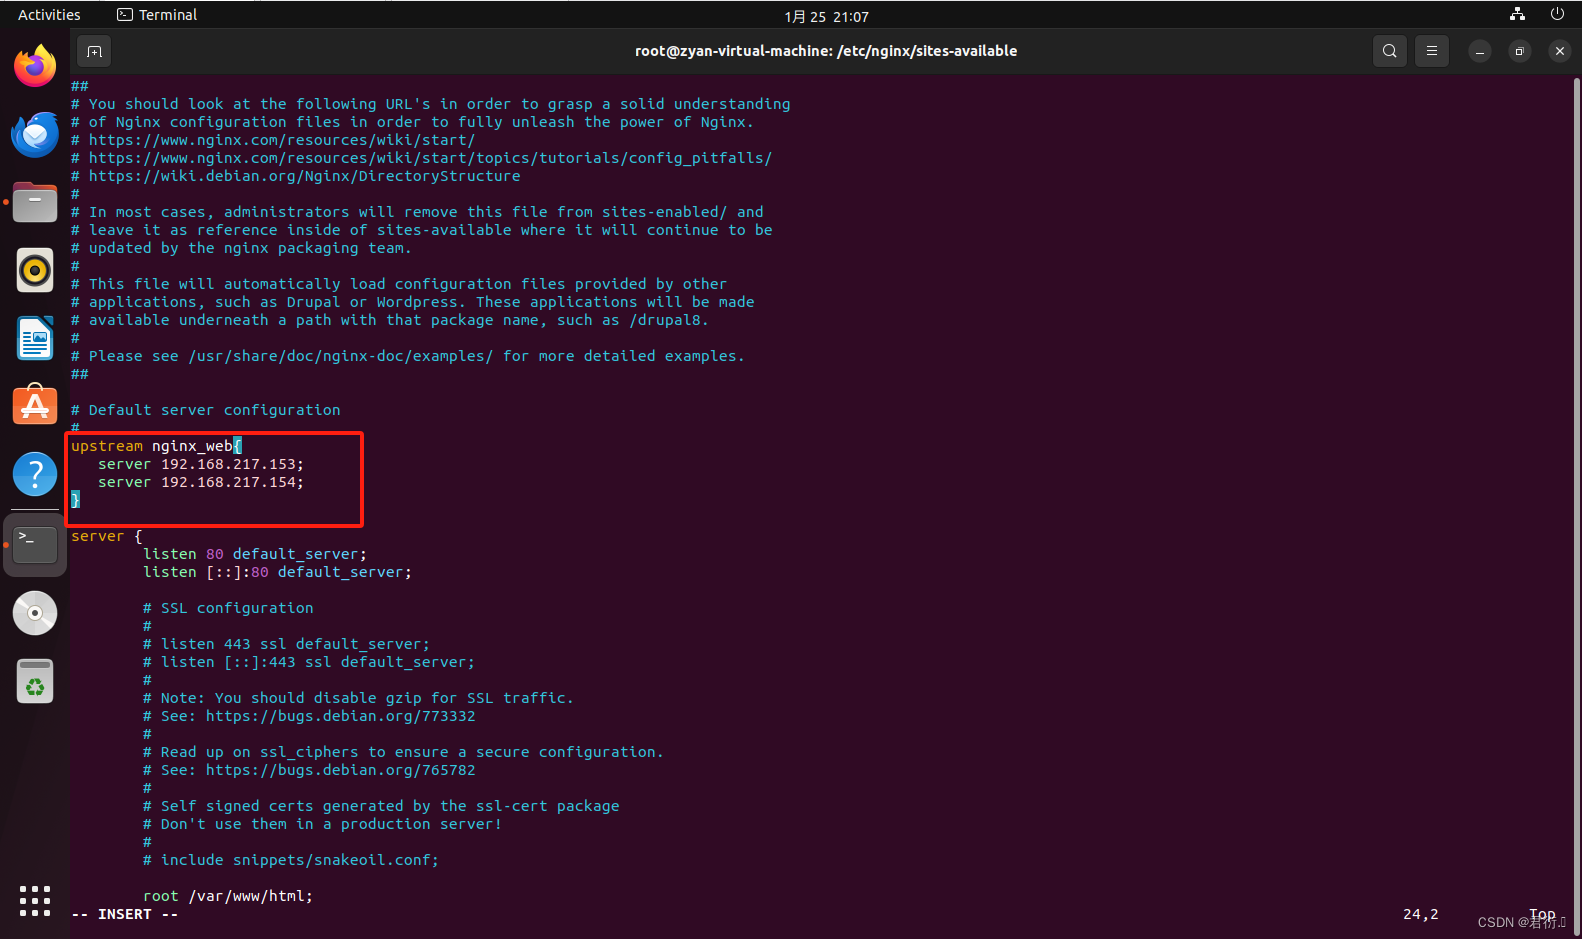
Task: Launch Thunderbird mail from the dock
Action: (35, 134)
